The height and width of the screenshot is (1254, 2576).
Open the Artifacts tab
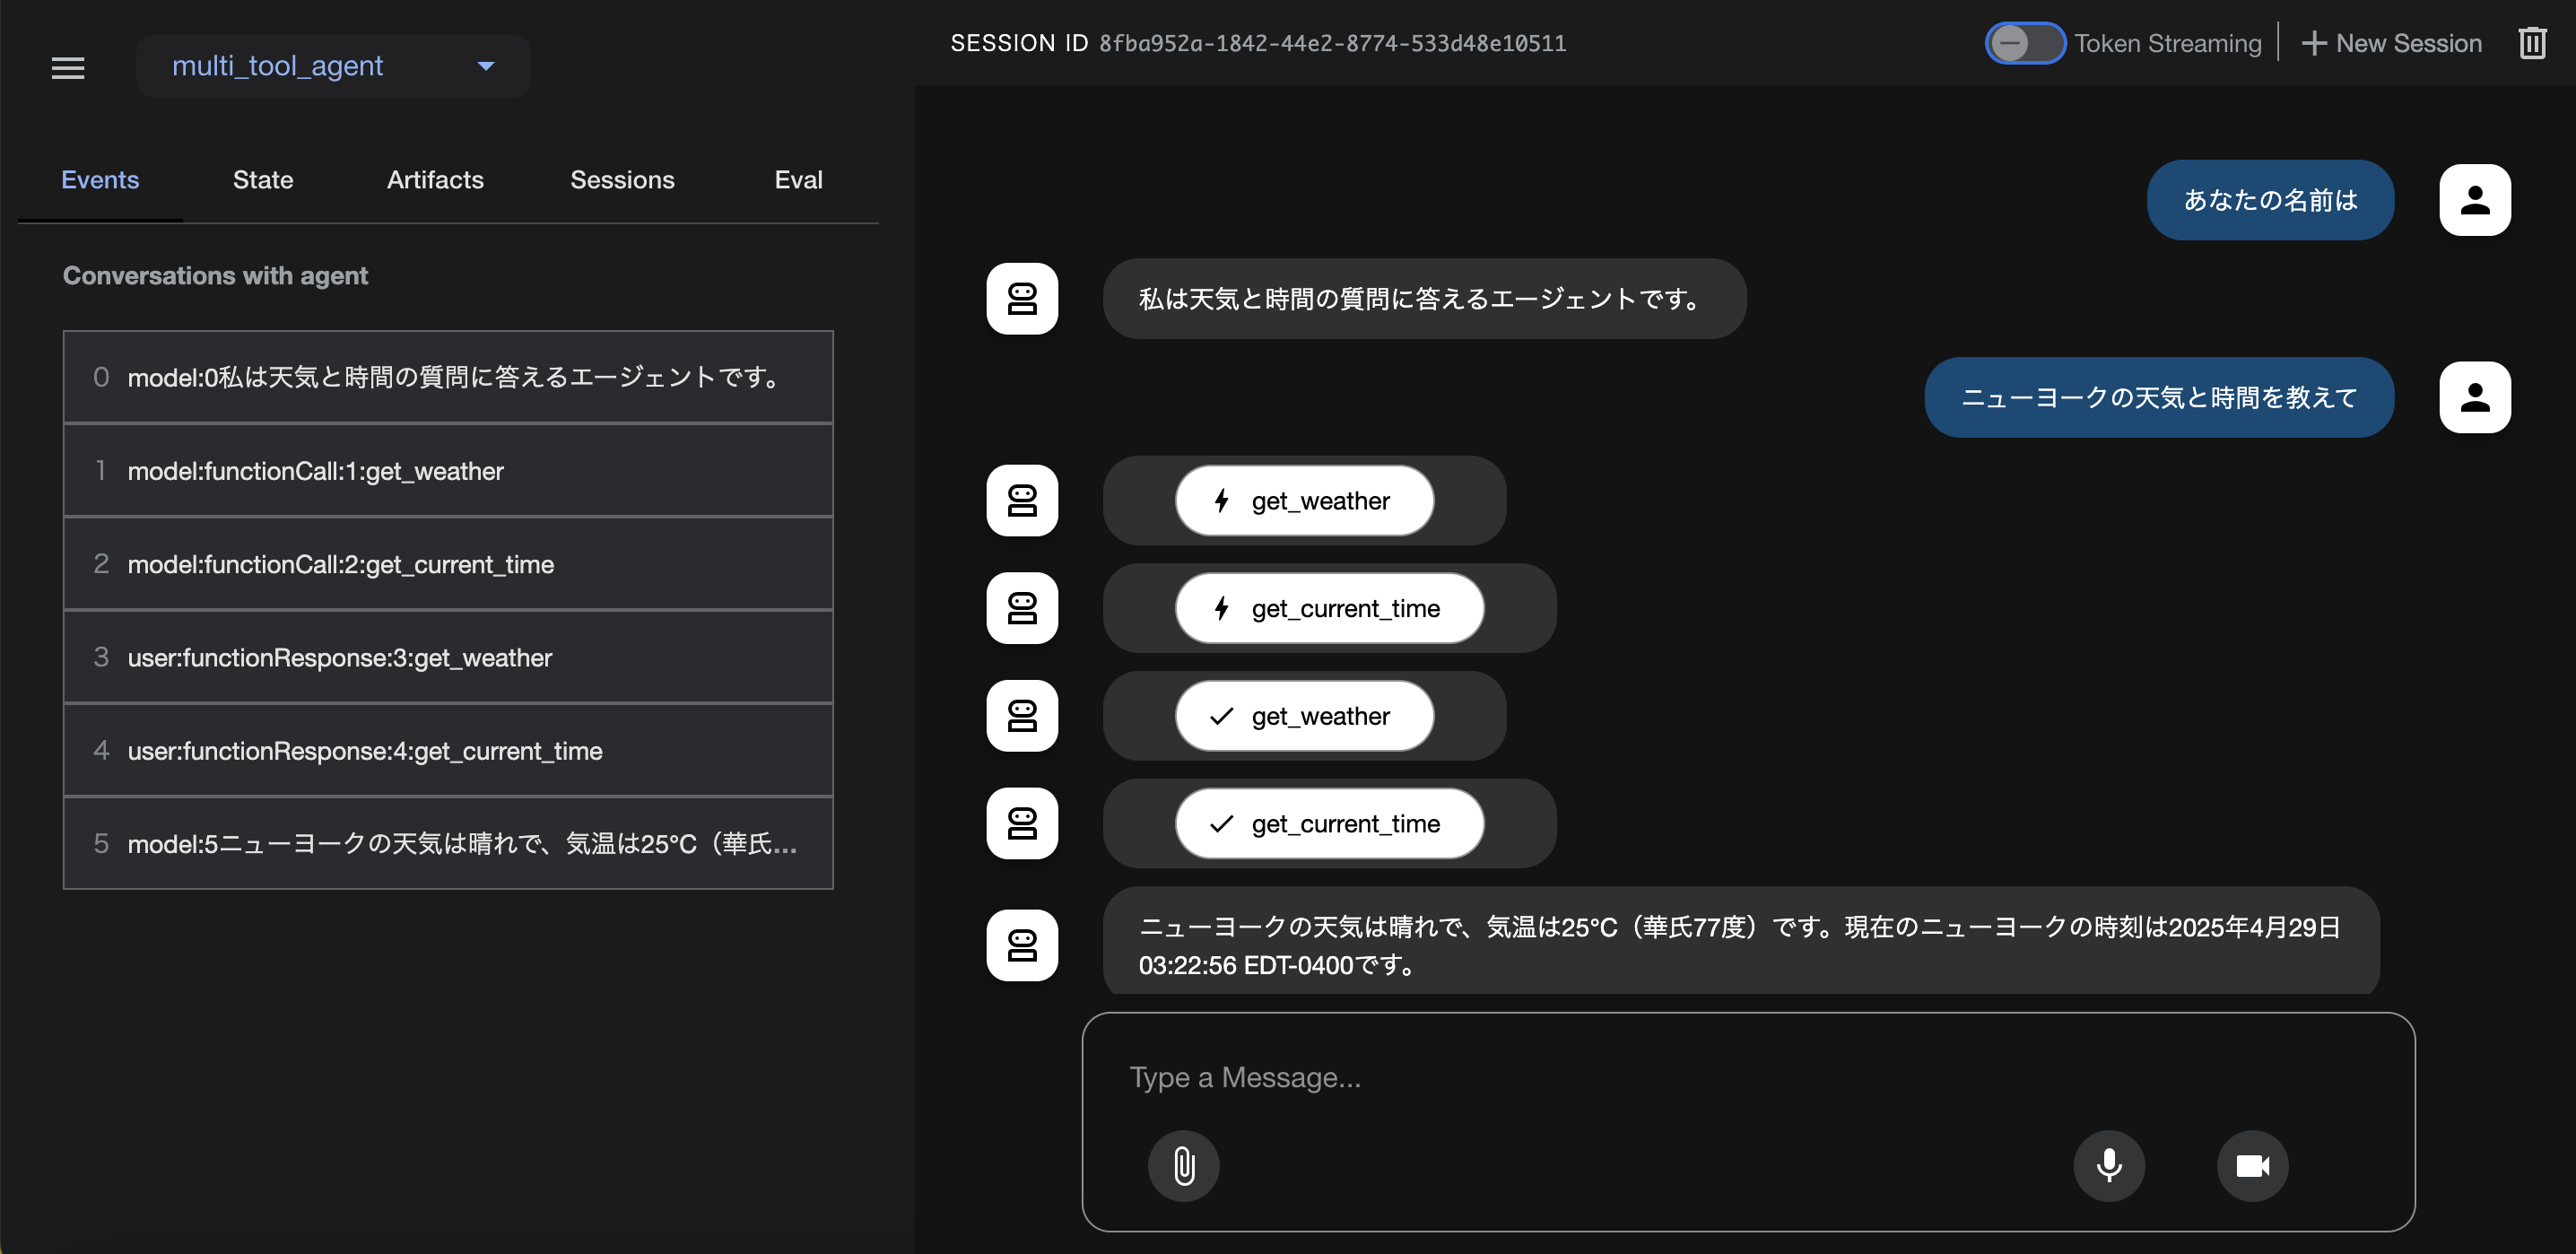pyautogui.click(x=435, y=180)
